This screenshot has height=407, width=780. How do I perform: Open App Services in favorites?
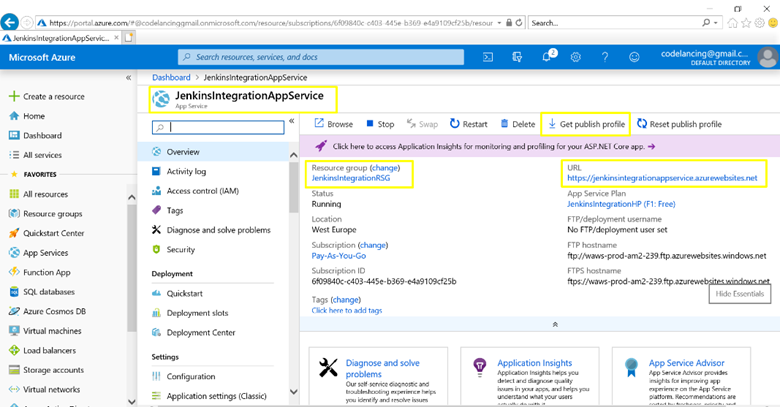pyautogui.click(x=38, y=253)
